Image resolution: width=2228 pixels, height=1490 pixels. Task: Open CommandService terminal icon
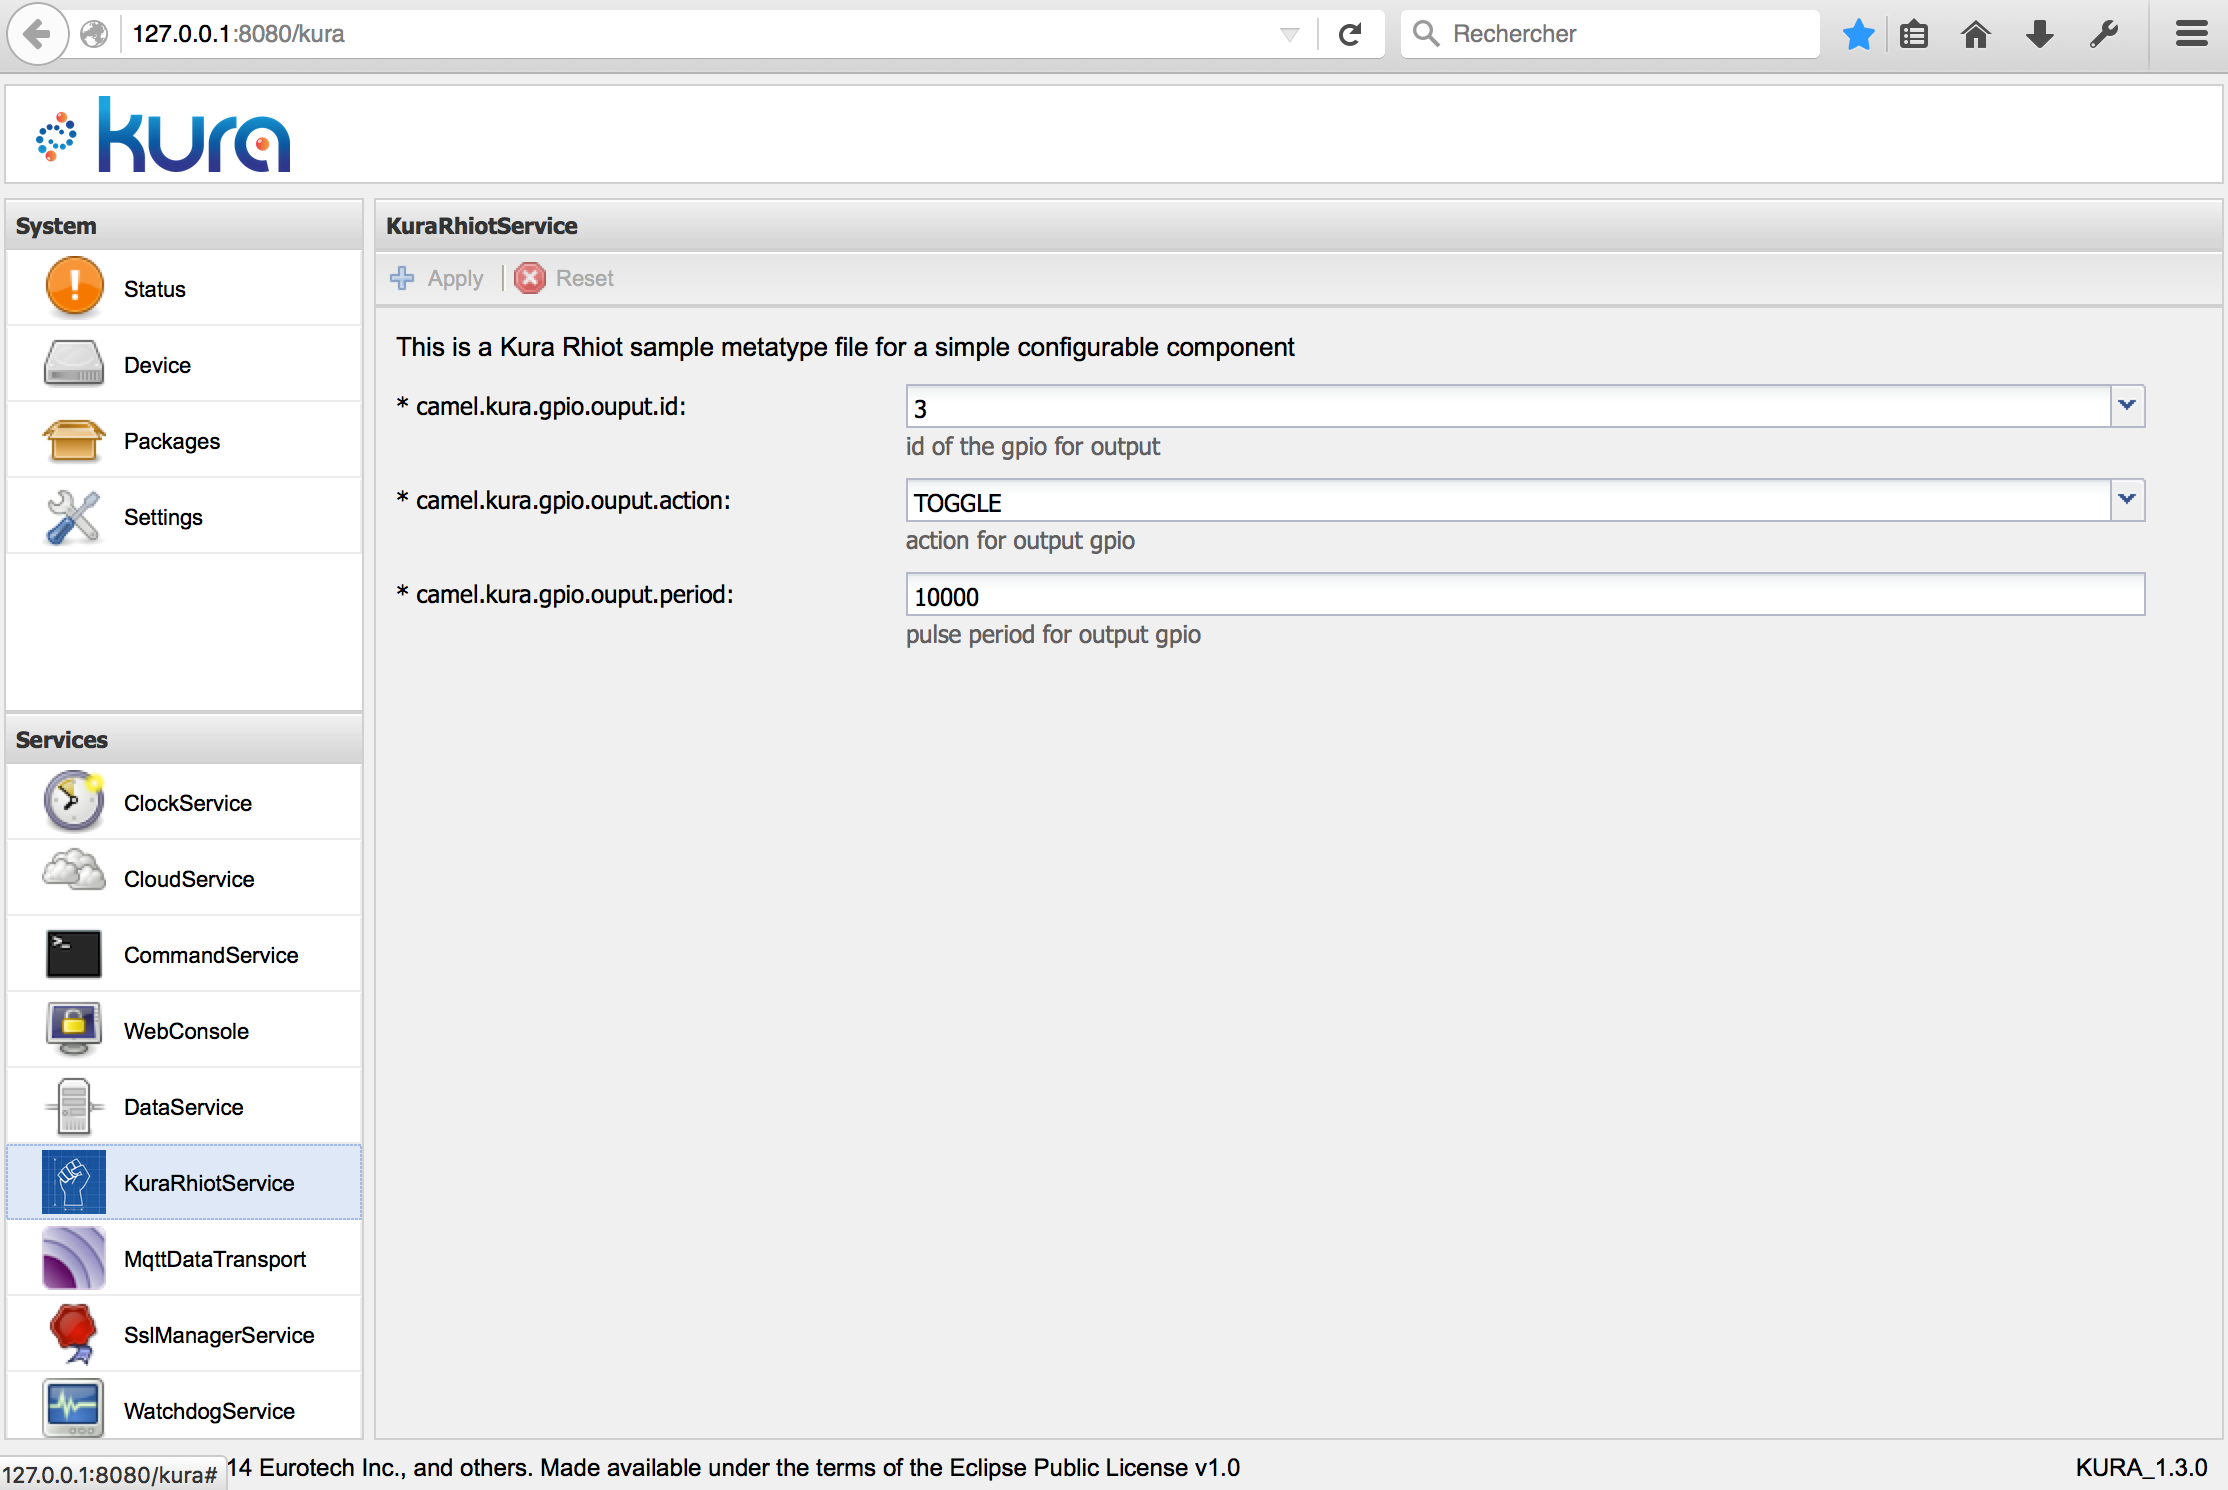pos(74,954)
